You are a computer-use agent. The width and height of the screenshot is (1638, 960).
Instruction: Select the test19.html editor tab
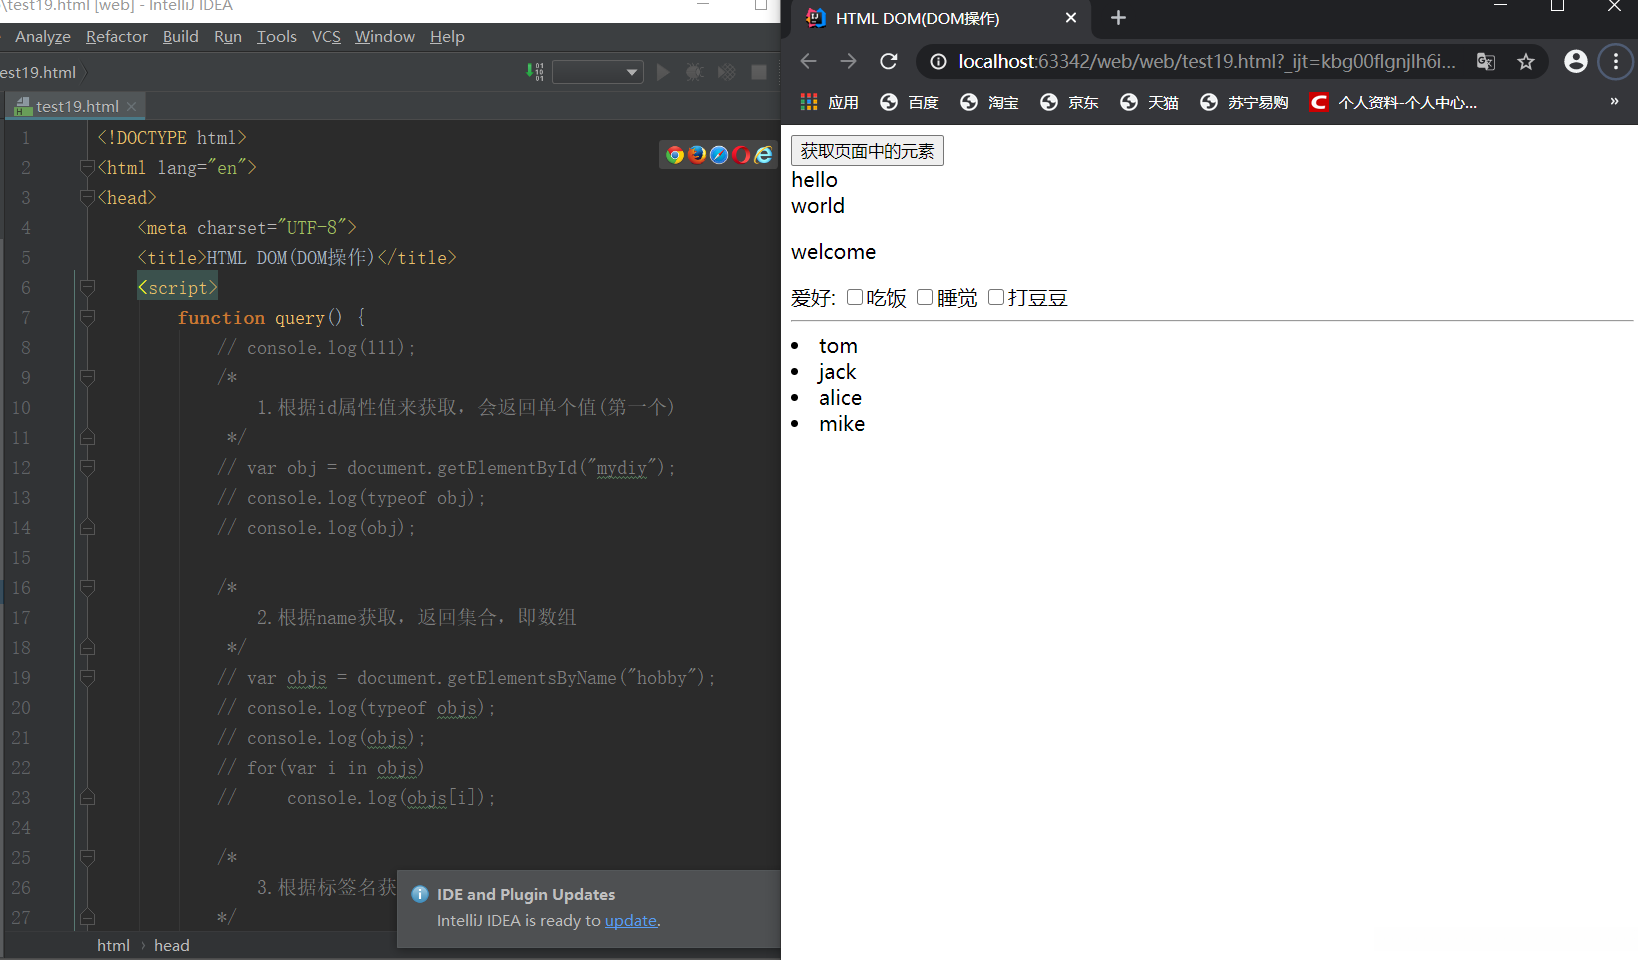76,106
